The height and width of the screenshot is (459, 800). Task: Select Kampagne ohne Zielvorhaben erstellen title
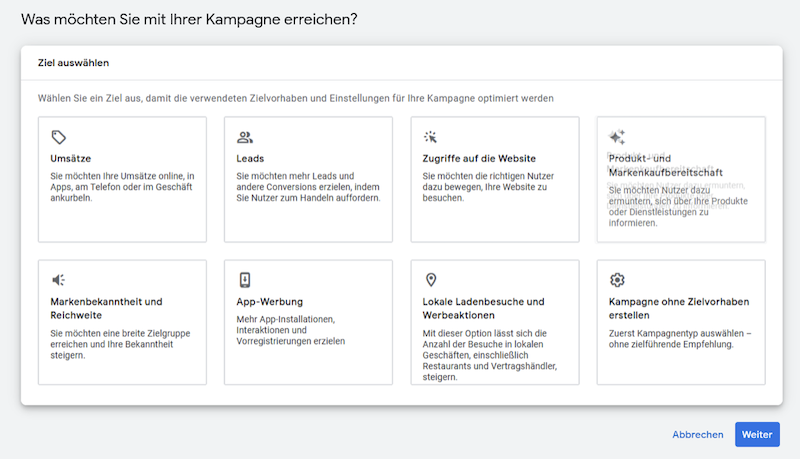(x=679, y=309)
